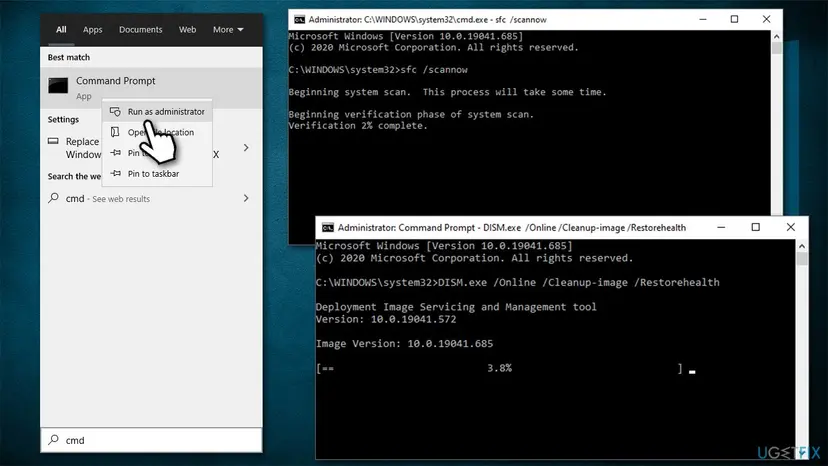Select the All search tab
The image size is (828, 466).
pos(61,30)
